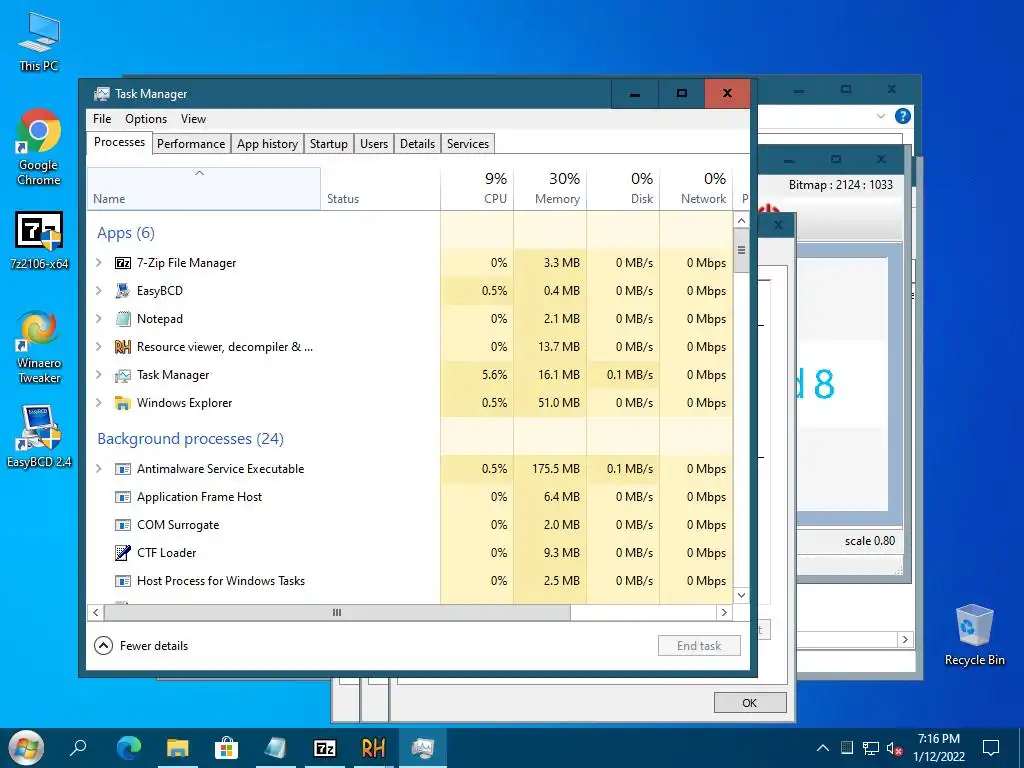Select the This PC desktop icon
Screen dimensions: 1024x768
(39, 41)
